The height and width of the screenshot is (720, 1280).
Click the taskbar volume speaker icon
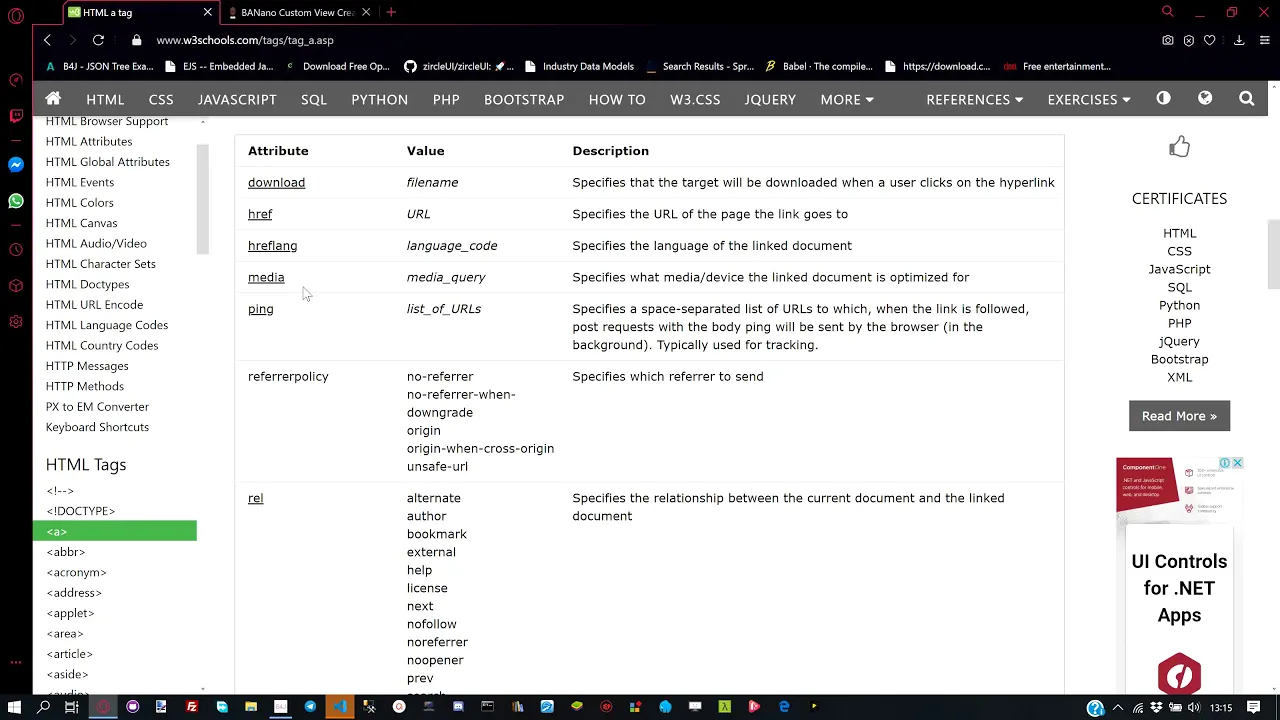(1193, 707)
